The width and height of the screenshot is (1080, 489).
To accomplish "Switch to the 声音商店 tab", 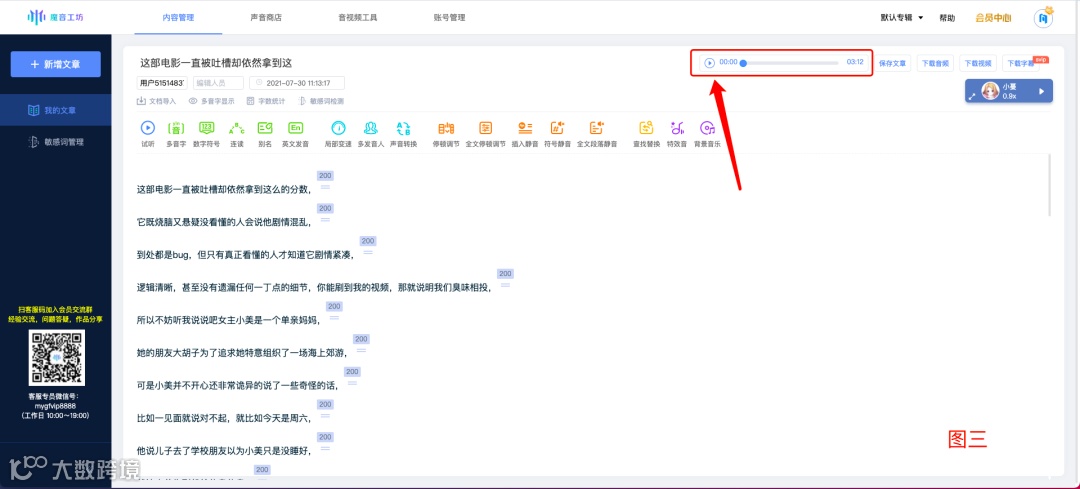I will (x=266, y=17).
